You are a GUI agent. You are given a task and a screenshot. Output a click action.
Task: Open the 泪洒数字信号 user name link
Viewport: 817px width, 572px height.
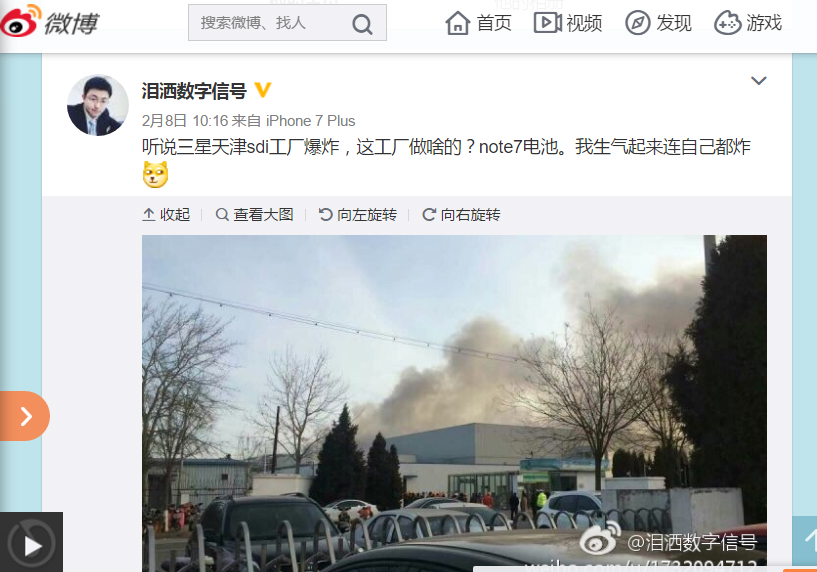tap(194, 91)
